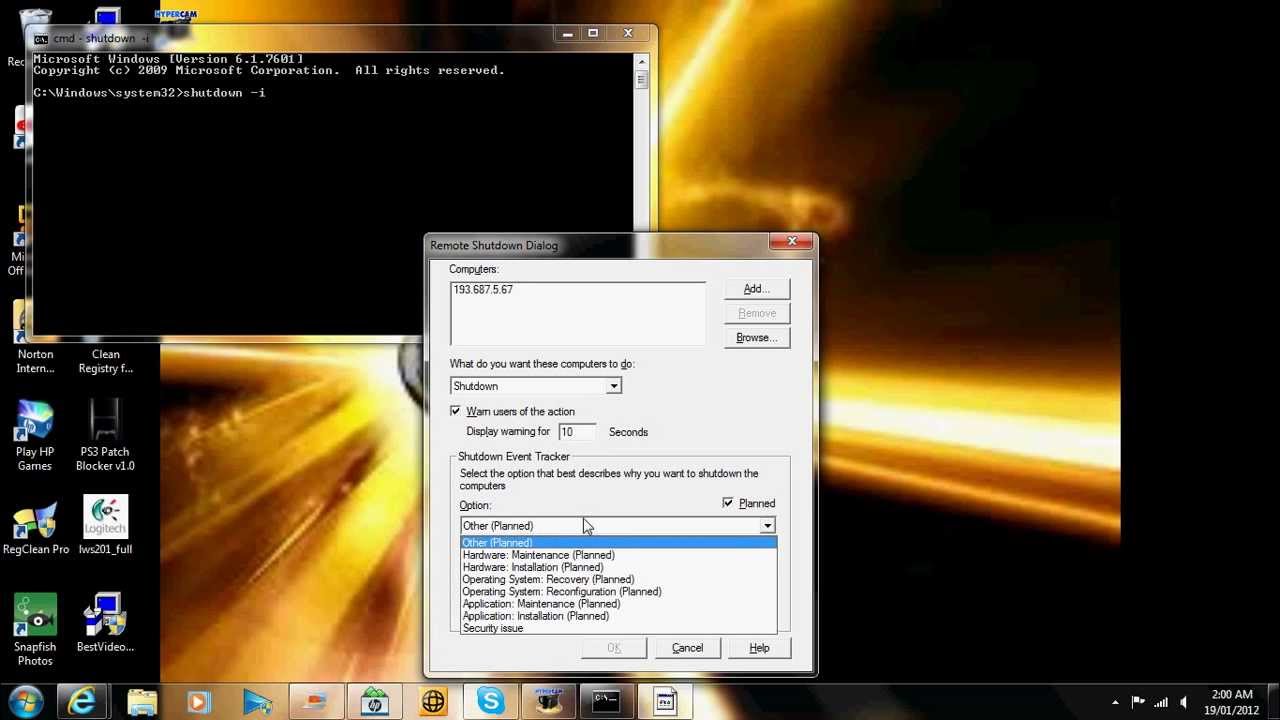
Task: Open Snapfish Photos desktop icon
Action: (x=34, y=630)
